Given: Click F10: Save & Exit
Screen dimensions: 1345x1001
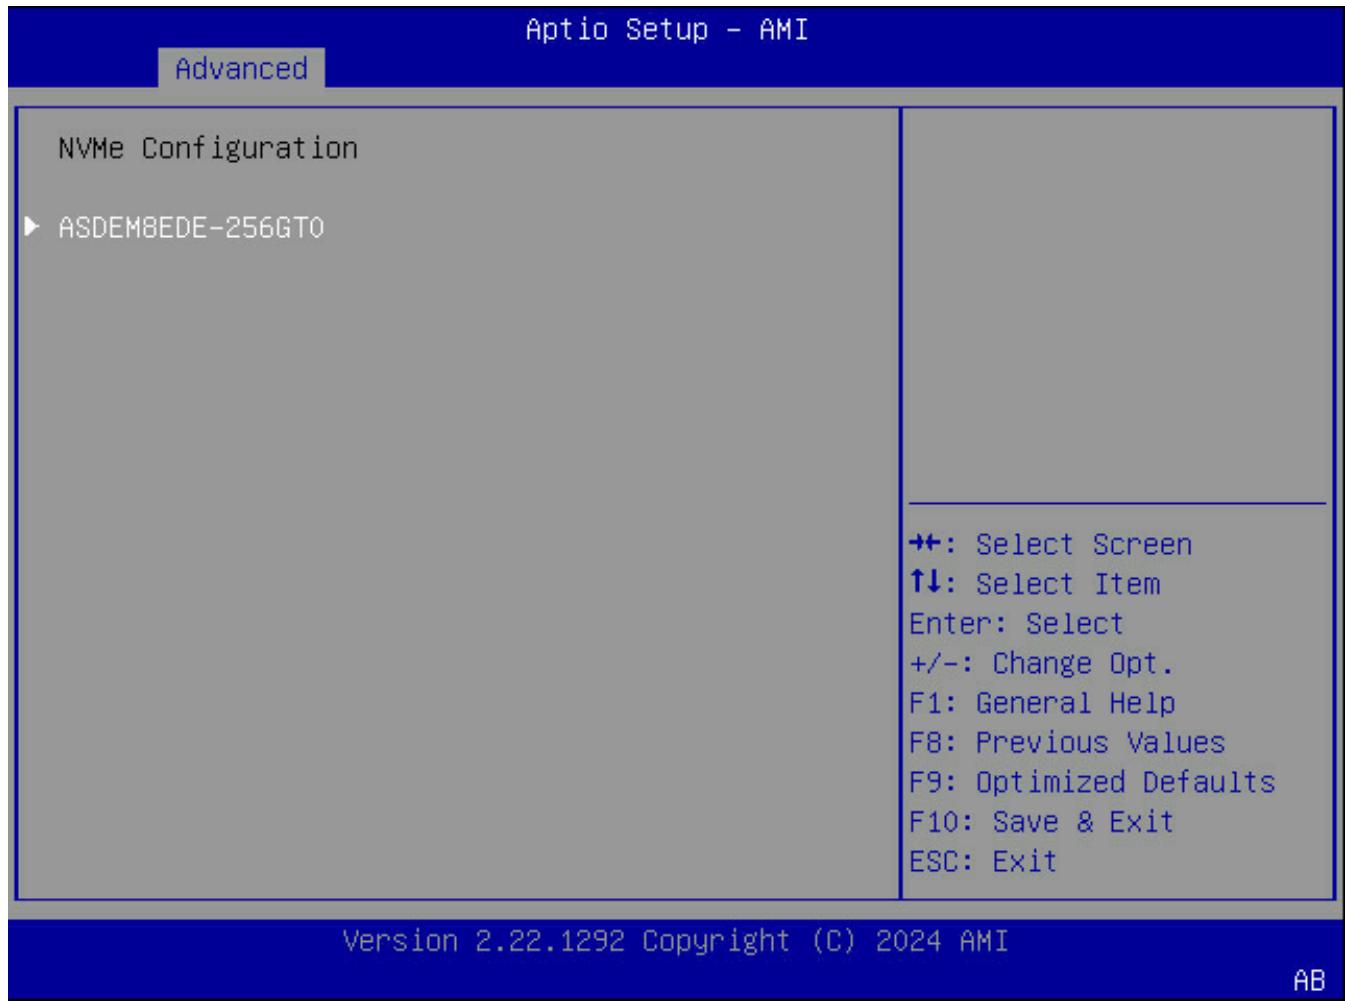Looking at the screenshot, I should (1041, 822).
